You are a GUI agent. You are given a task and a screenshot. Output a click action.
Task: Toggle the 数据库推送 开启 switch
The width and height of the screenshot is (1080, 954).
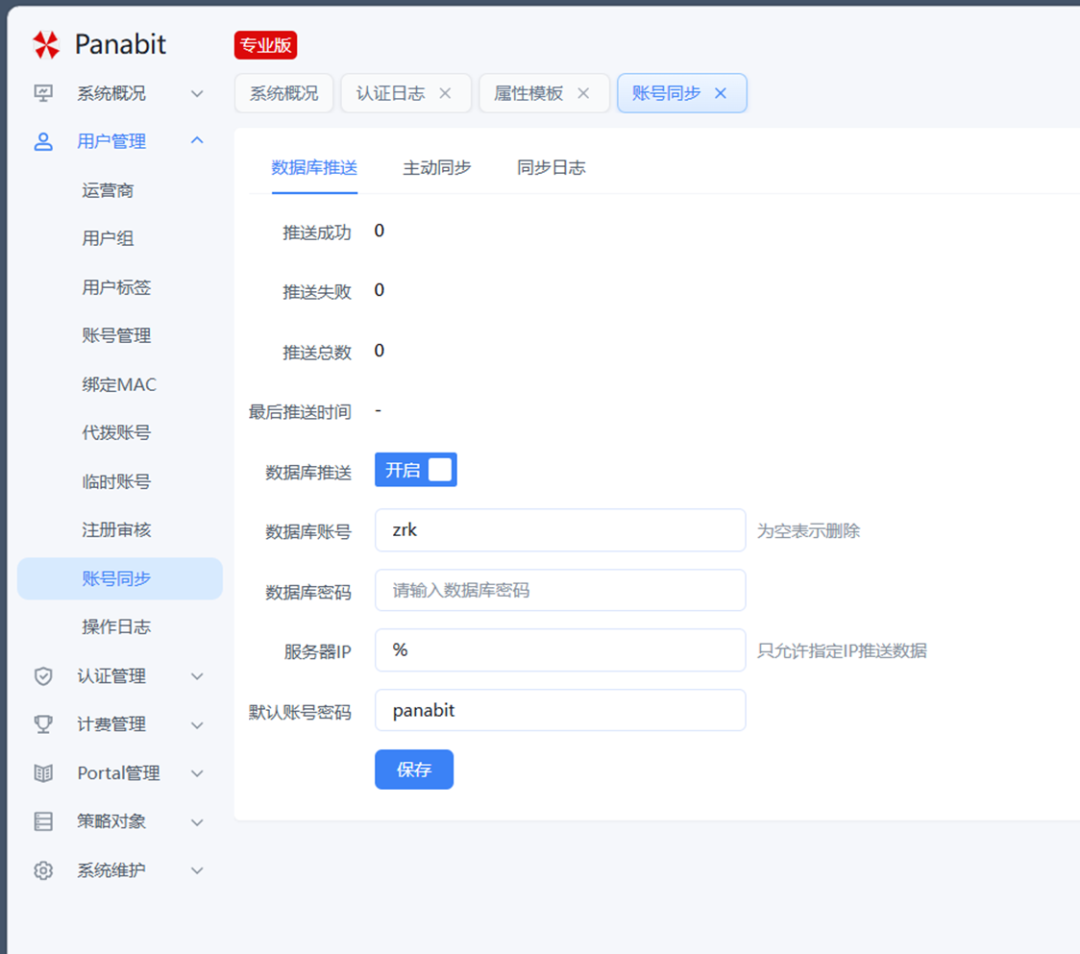point(415,470)
